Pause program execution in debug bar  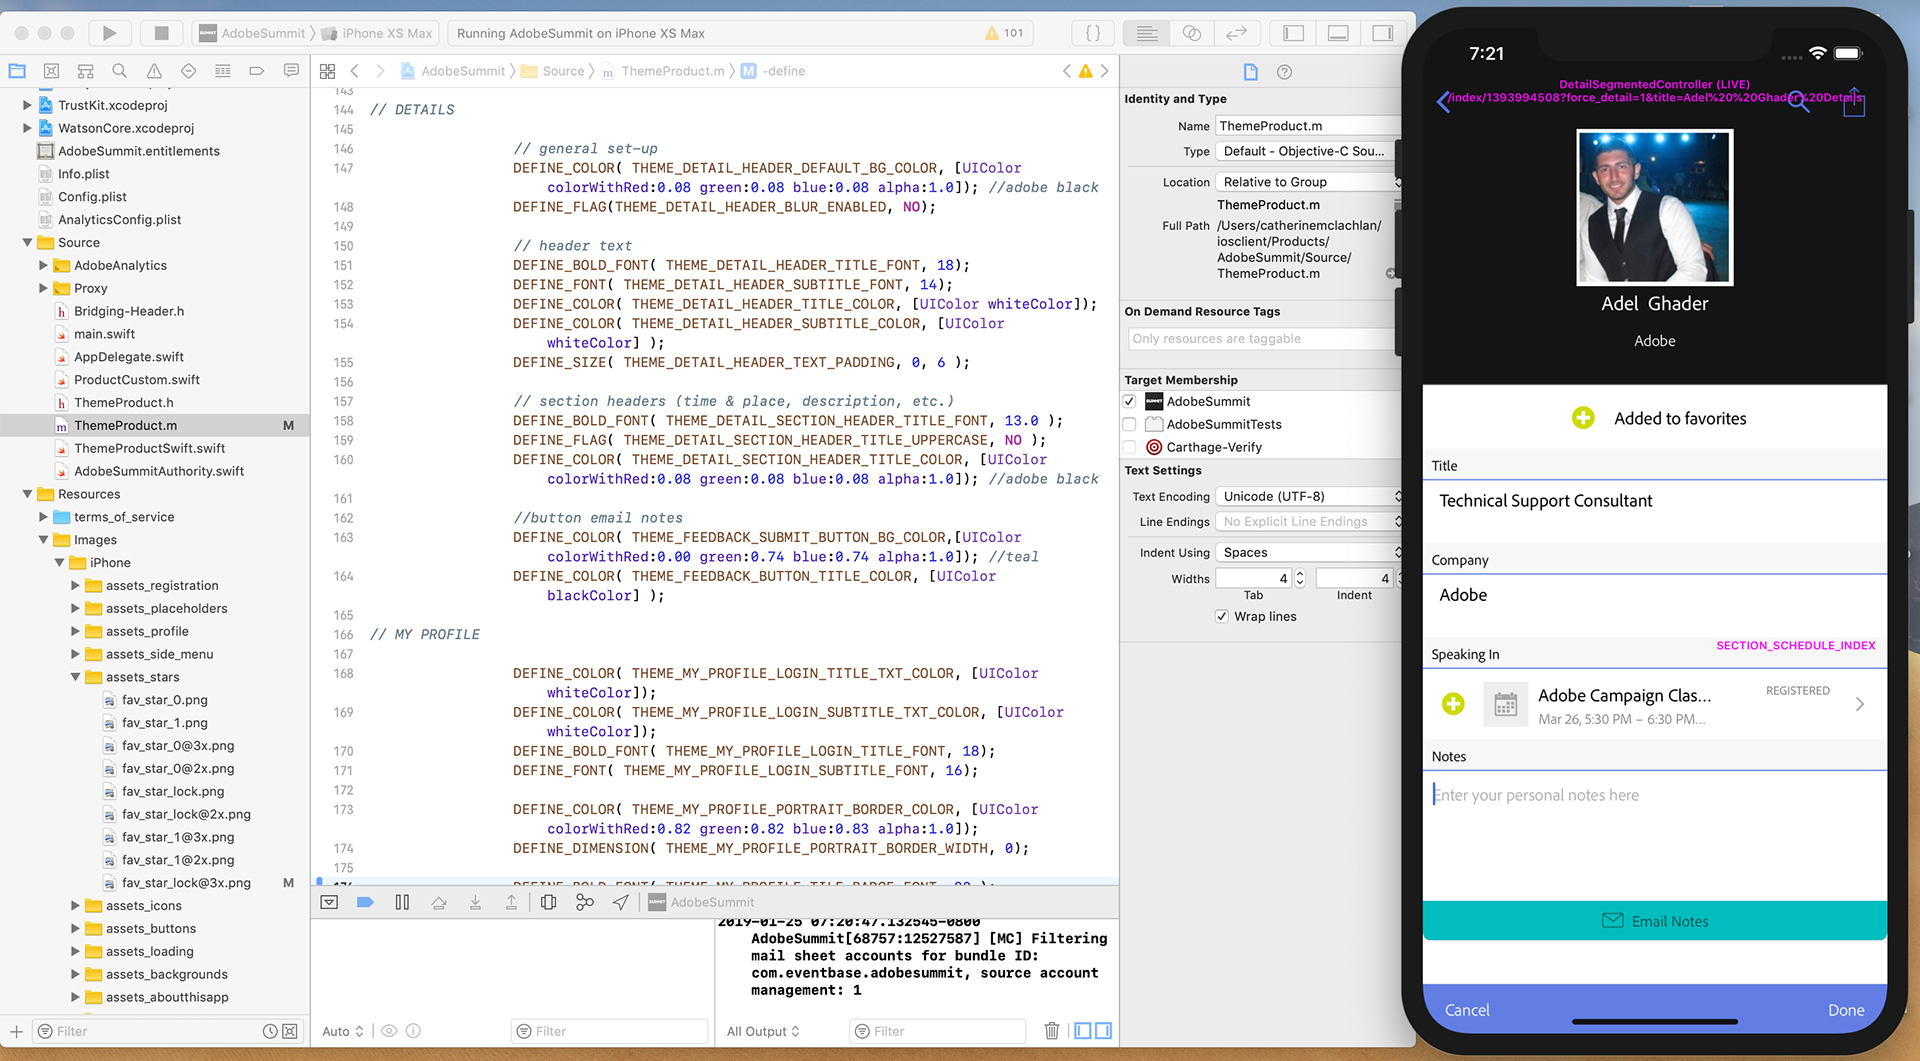coord(402,902)
